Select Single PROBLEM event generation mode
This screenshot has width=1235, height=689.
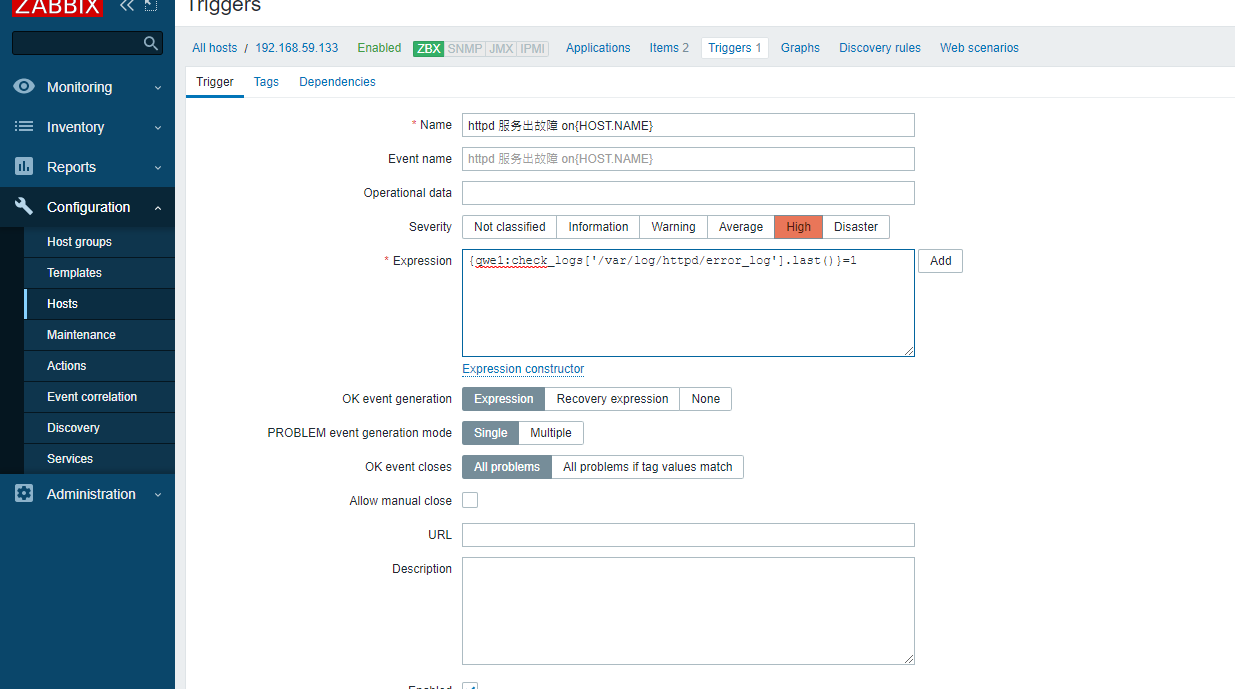[490, 433]
